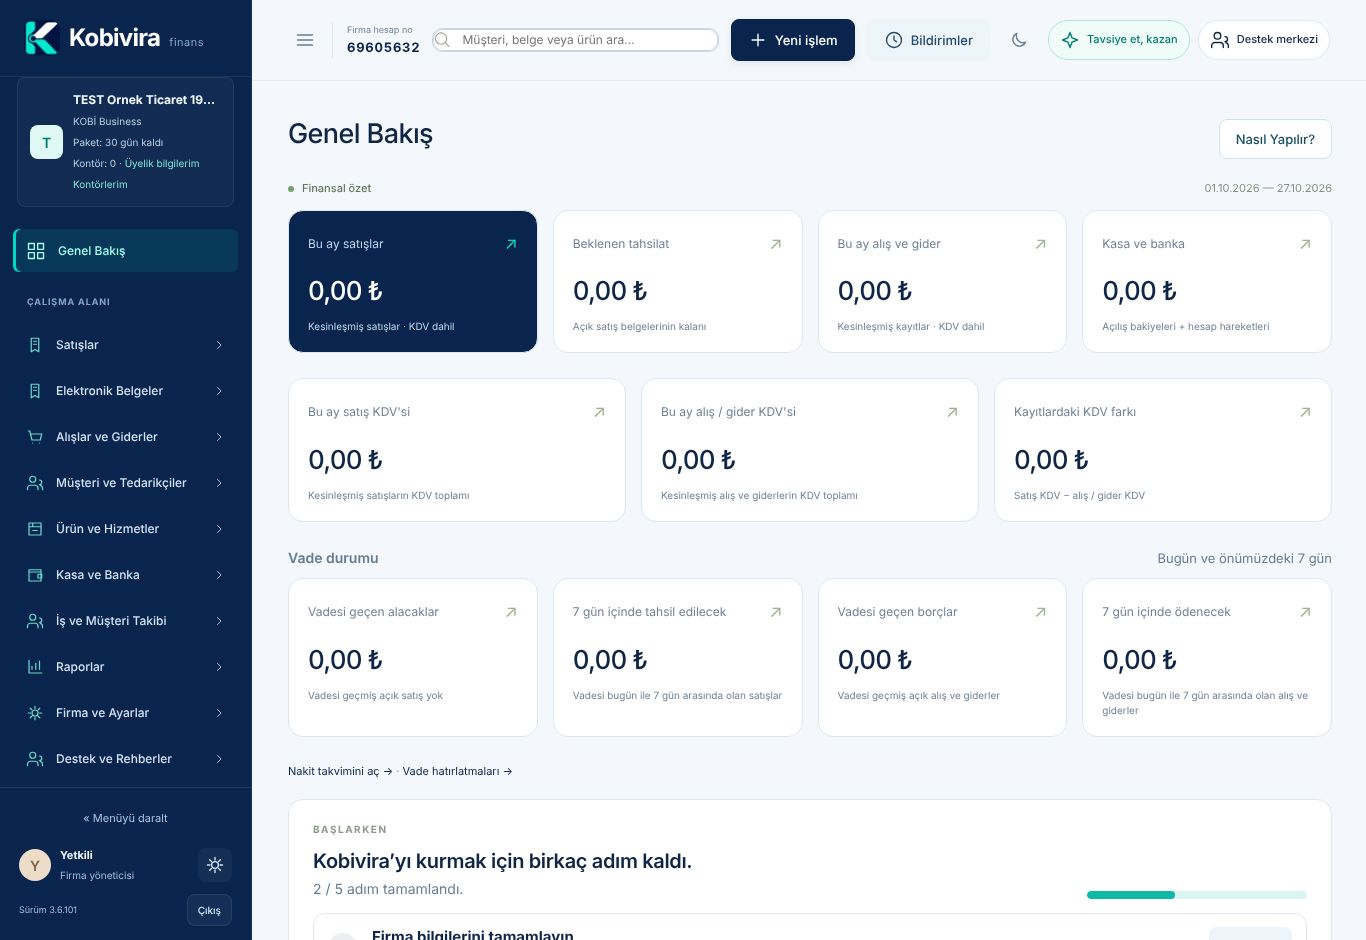Image resolution: width=1366 pixels, height=940 pixels.
Task: Expand the Kasa ve Banka menu
Action: coord(125,575)
